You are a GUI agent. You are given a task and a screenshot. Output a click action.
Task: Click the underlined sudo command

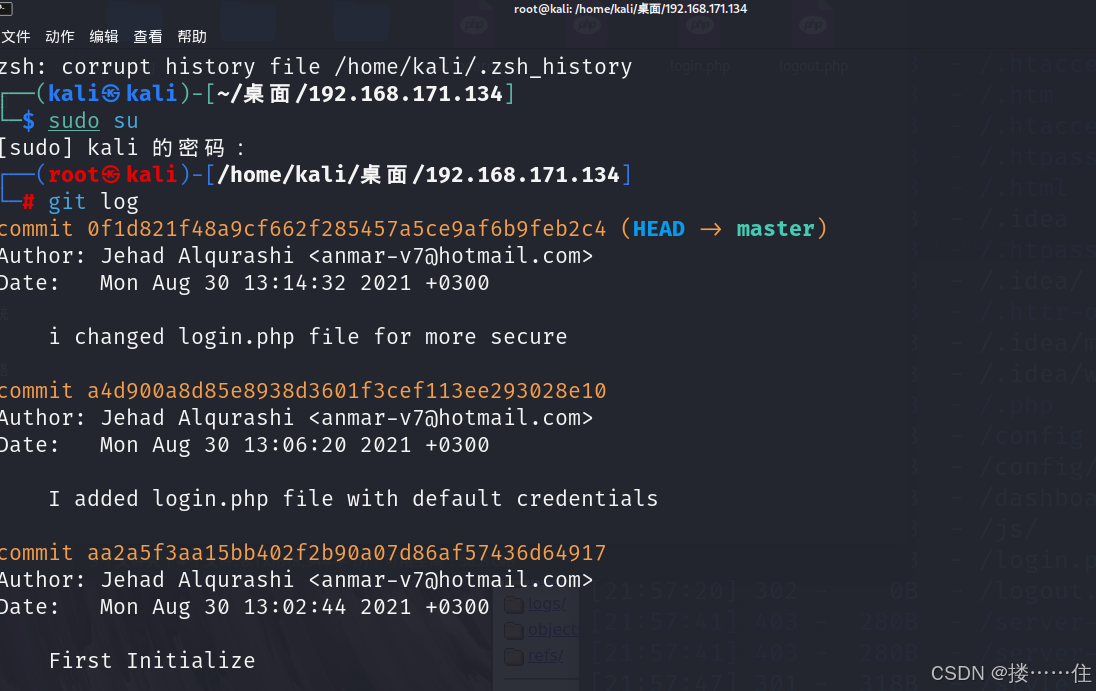click(74, 121)
